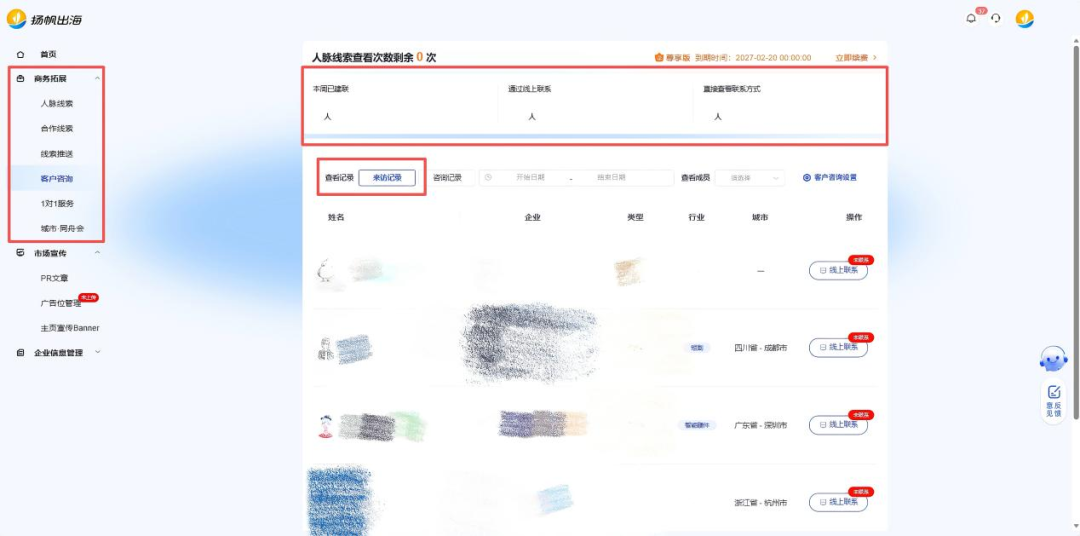Click the 浙江省 - 杭州市 city cell

point(760,503)
